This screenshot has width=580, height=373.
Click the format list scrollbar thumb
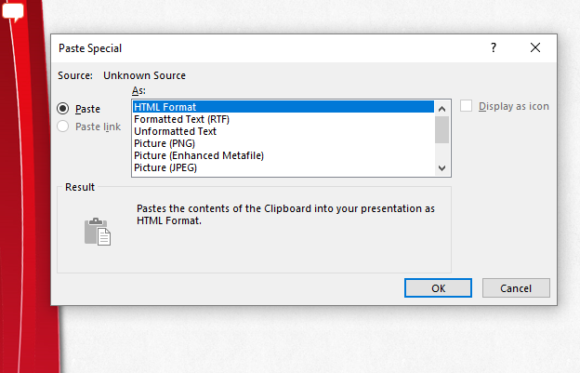point(442,130)
